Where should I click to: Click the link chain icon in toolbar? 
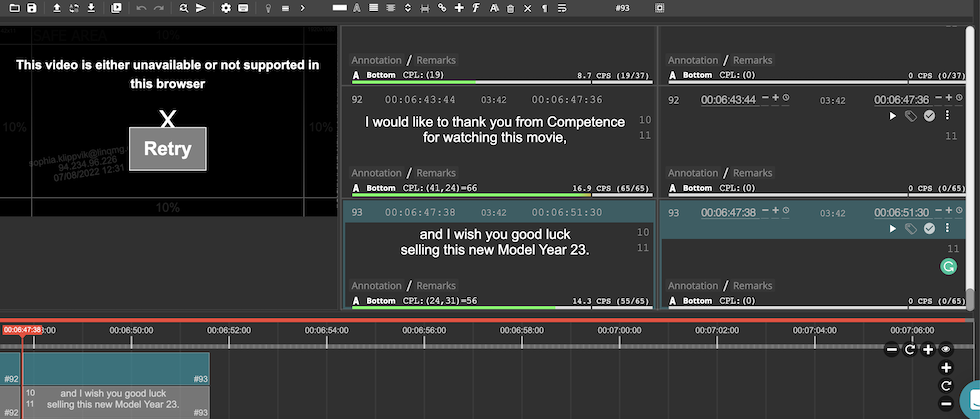(x=442, y=8)
